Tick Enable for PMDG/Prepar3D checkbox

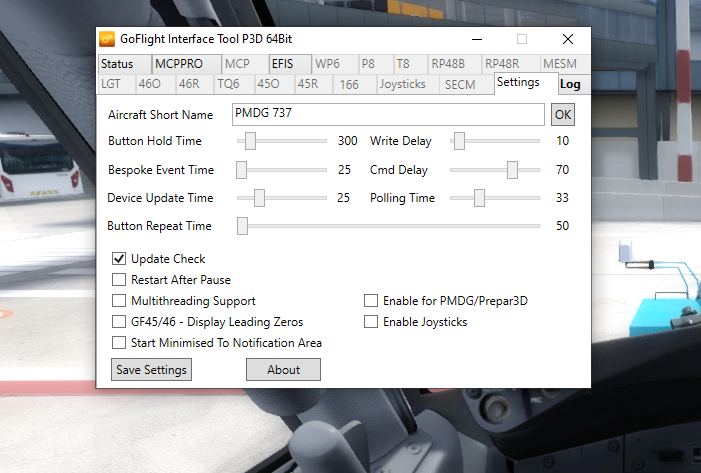371,301
